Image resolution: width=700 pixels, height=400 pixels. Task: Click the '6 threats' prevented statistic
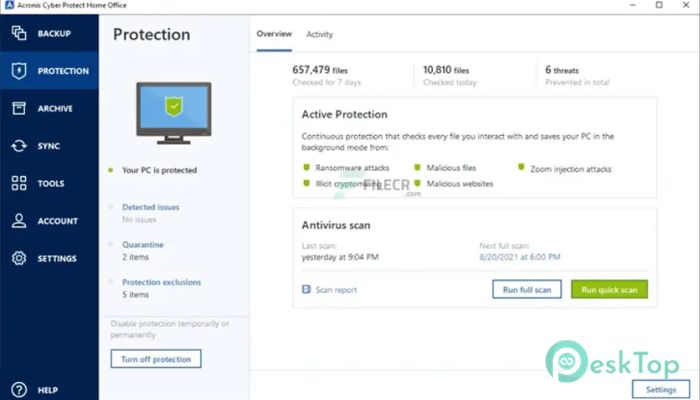[x=562, y=70]
